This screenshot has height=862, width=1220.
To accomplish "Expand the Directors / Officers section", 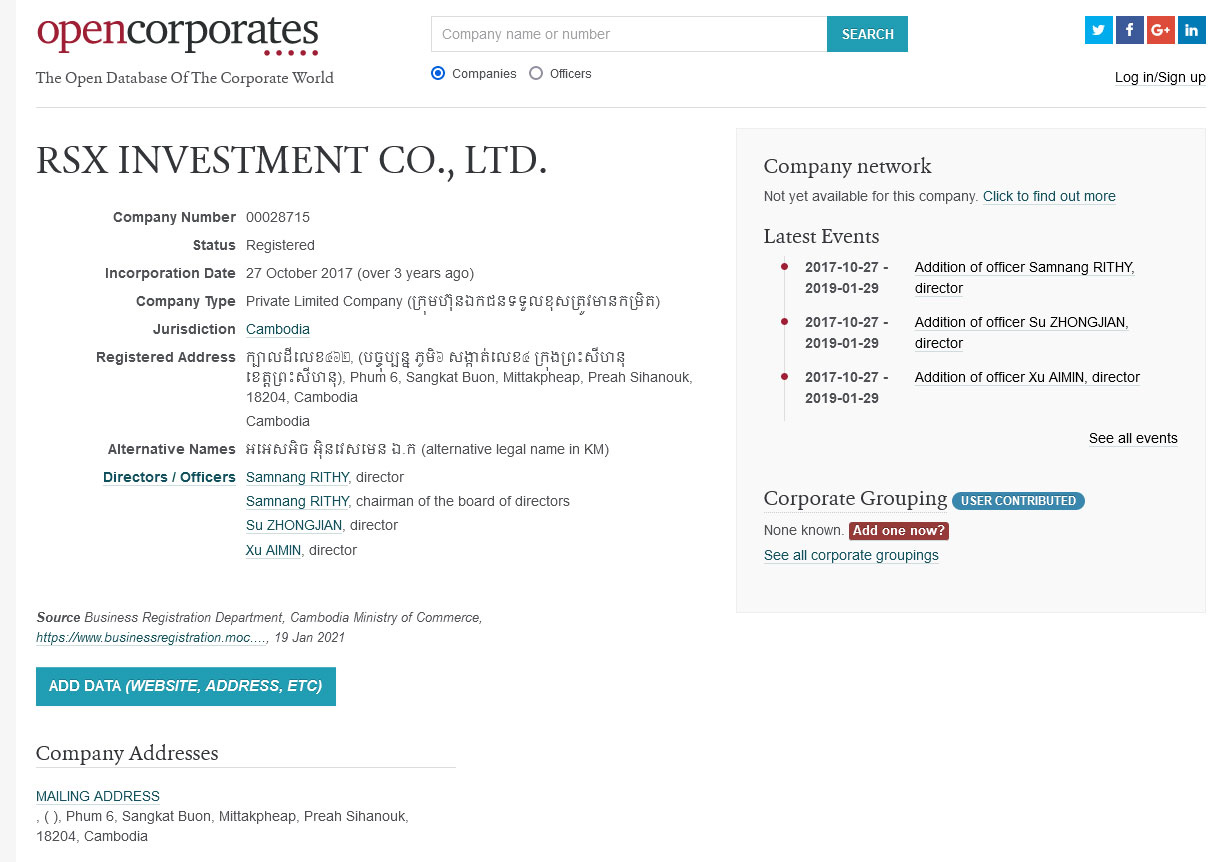I will [168, 477].
